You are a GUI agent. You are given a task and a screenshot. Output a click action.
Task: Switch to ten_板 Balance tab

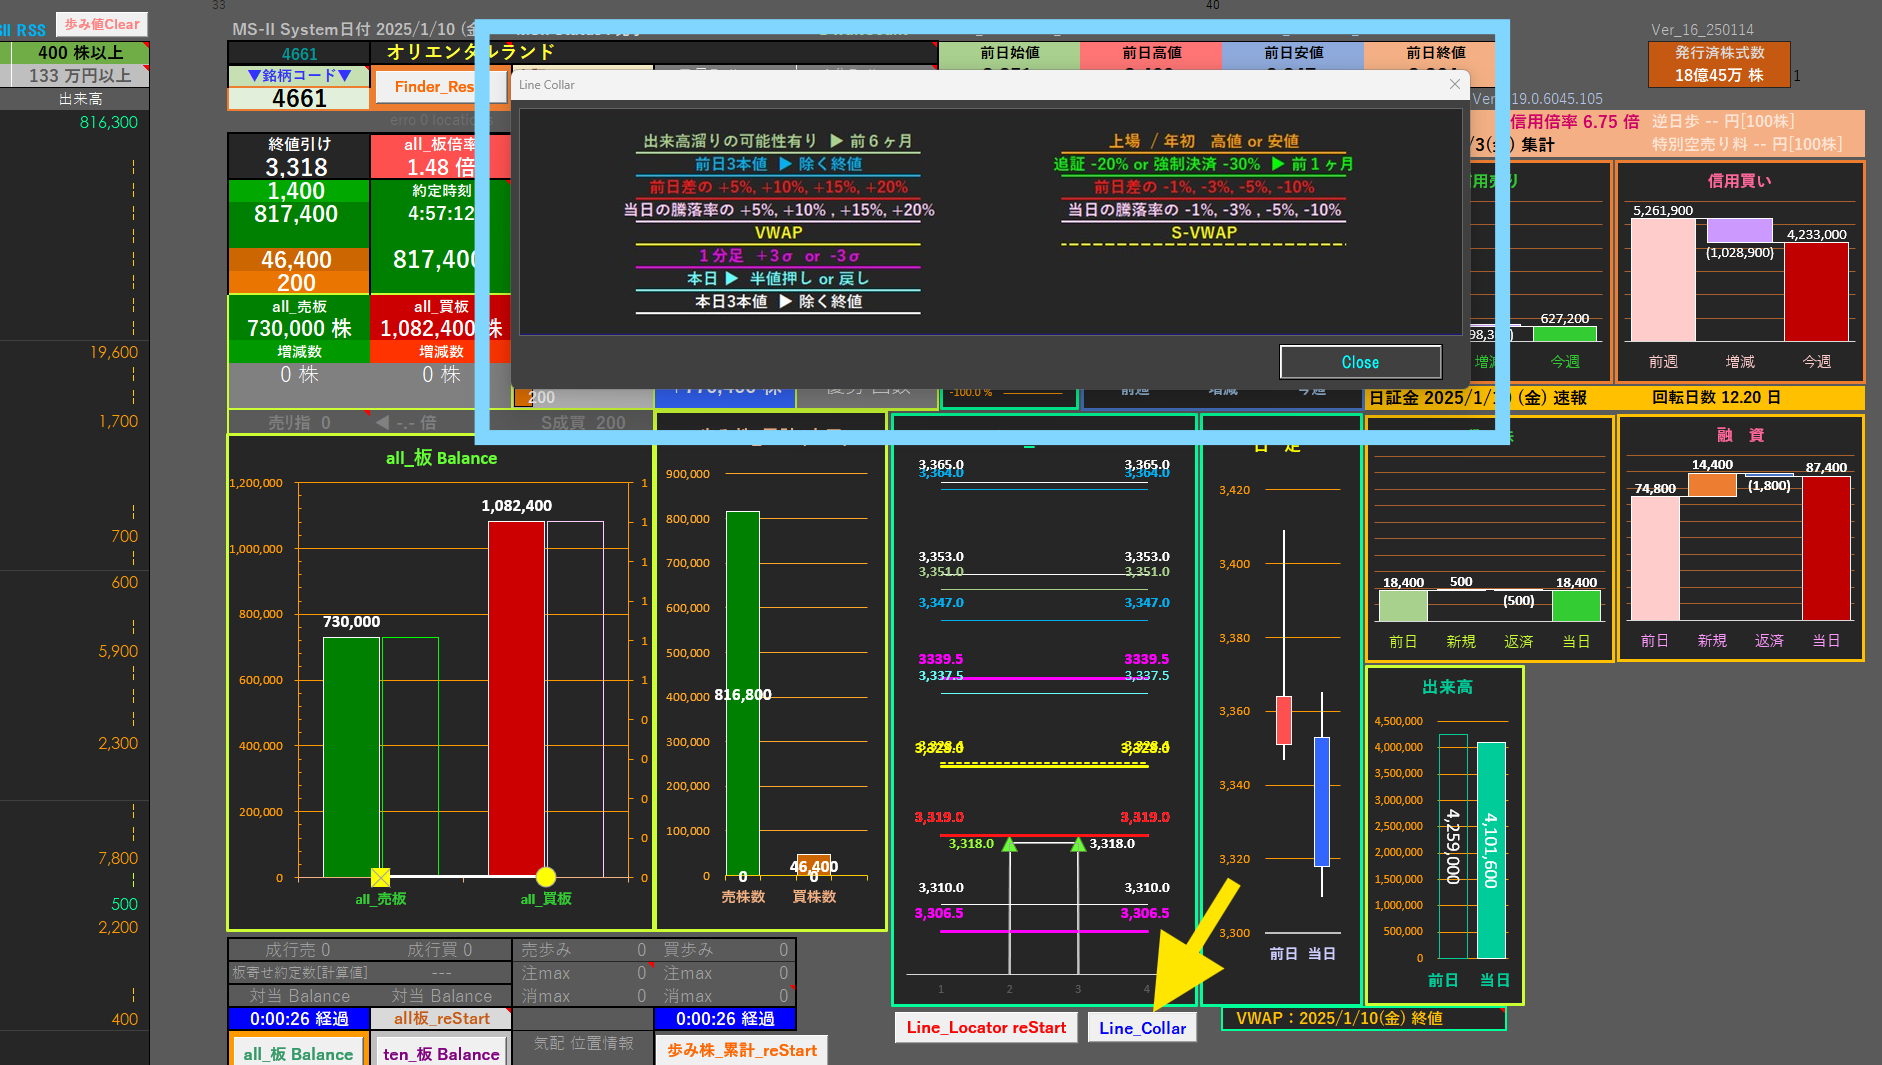click(441, 1053)
